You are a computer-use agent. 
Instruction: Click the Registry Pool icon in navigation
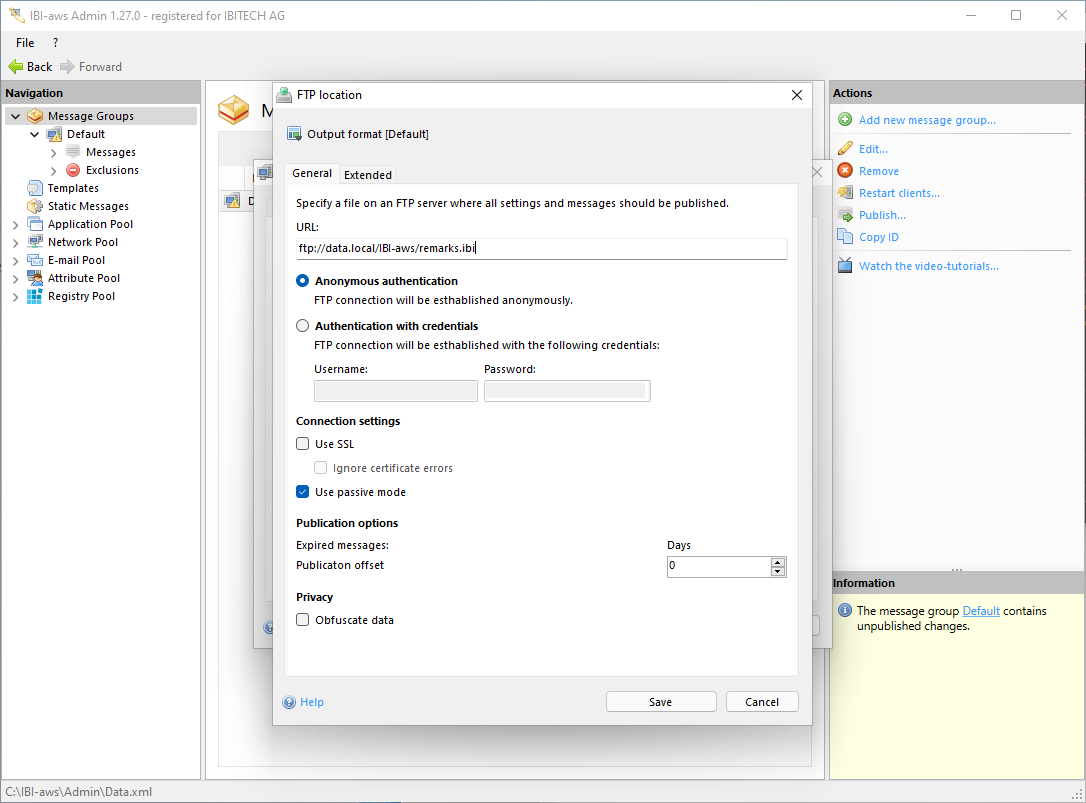(35, 296)
